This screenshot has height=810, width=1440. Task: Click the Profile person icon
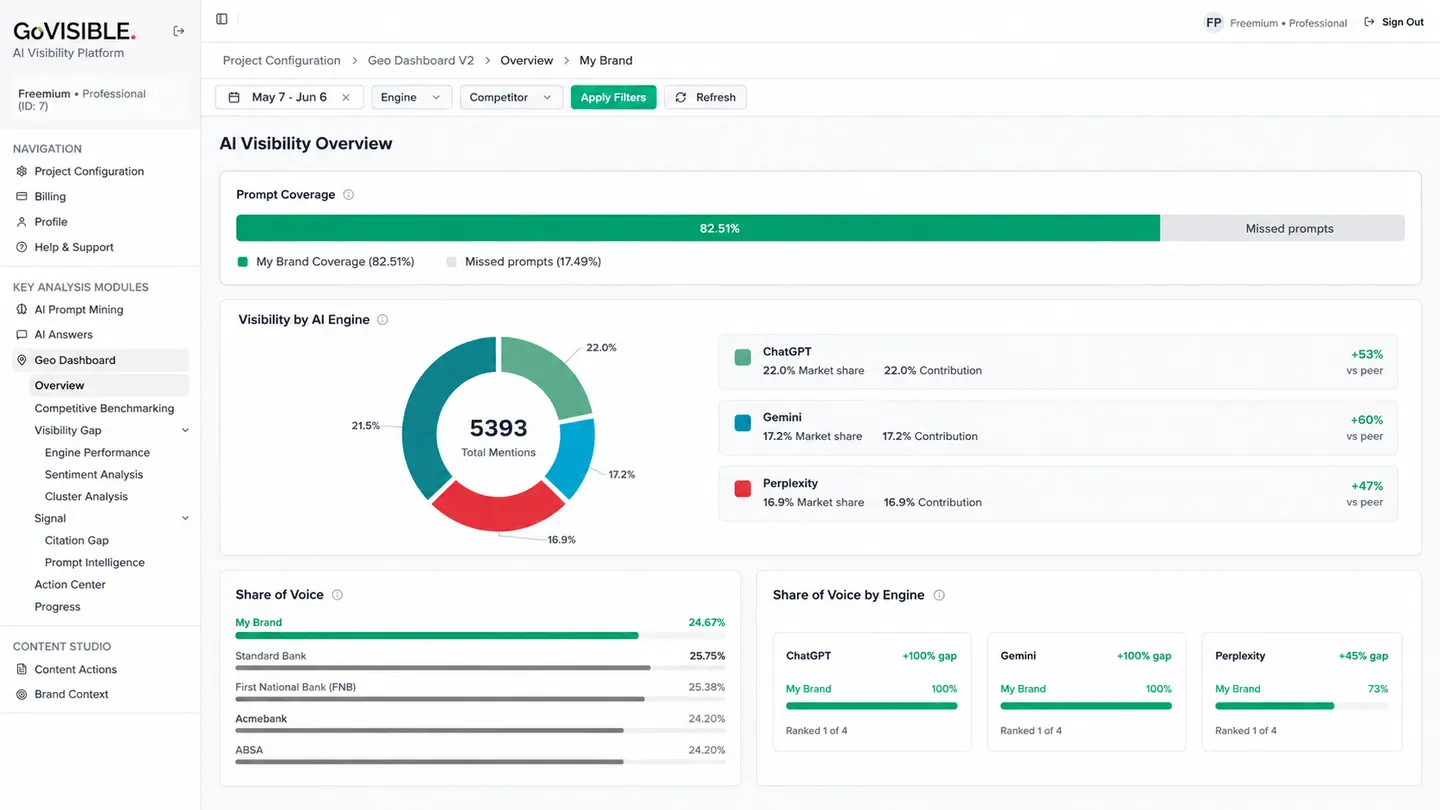tap(22, 222)
